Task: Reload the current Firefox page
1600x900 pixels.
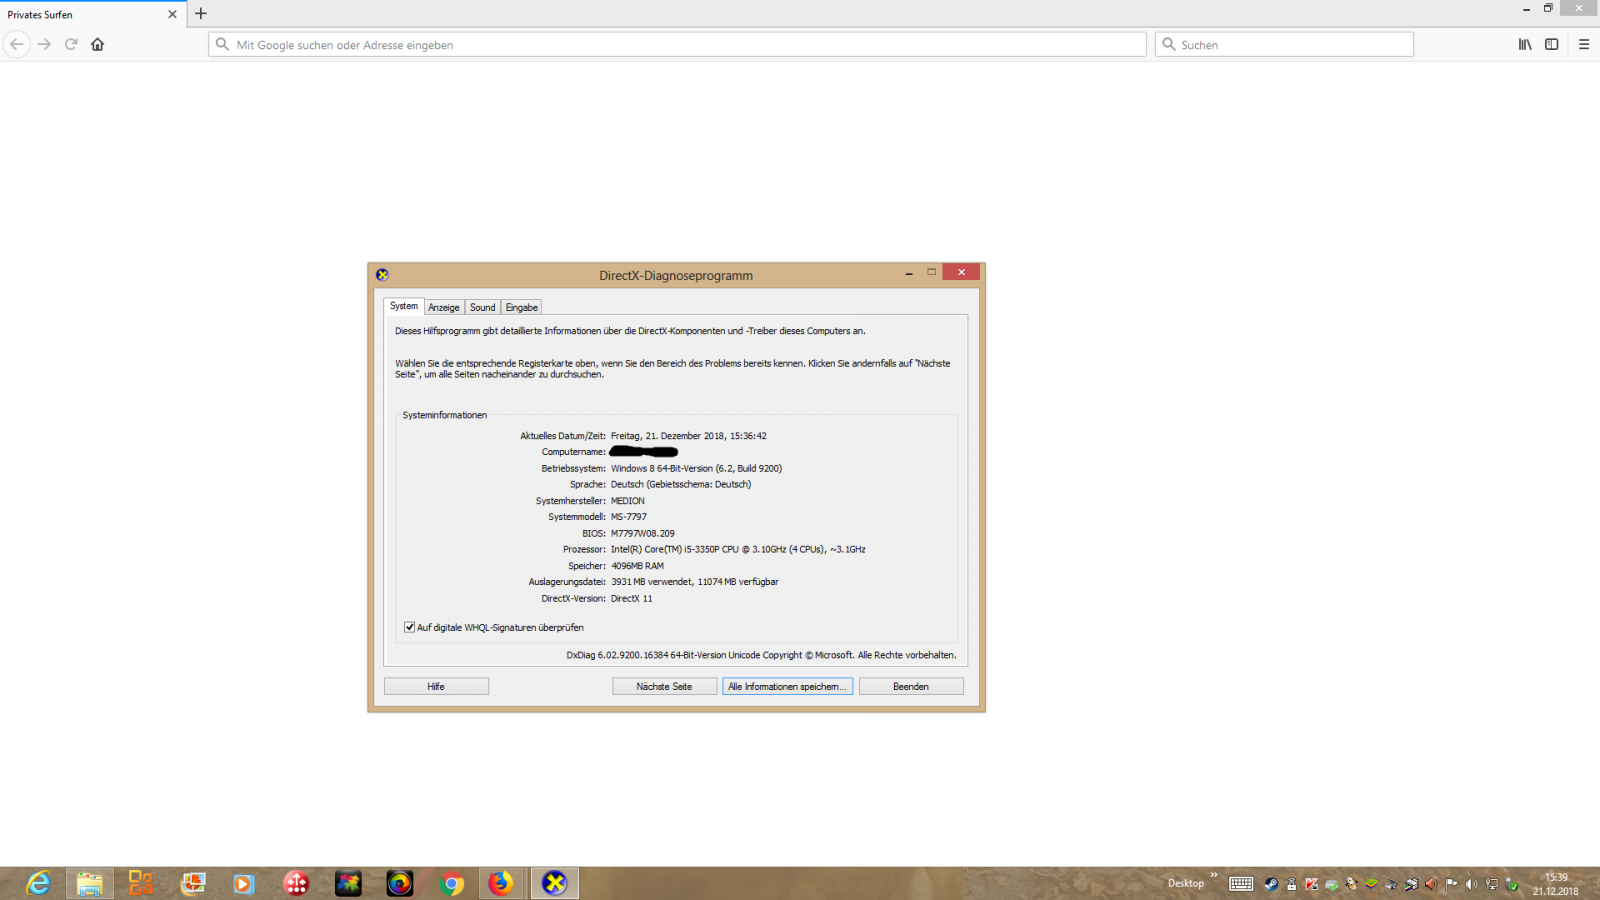Action: [x=71, y=44]
